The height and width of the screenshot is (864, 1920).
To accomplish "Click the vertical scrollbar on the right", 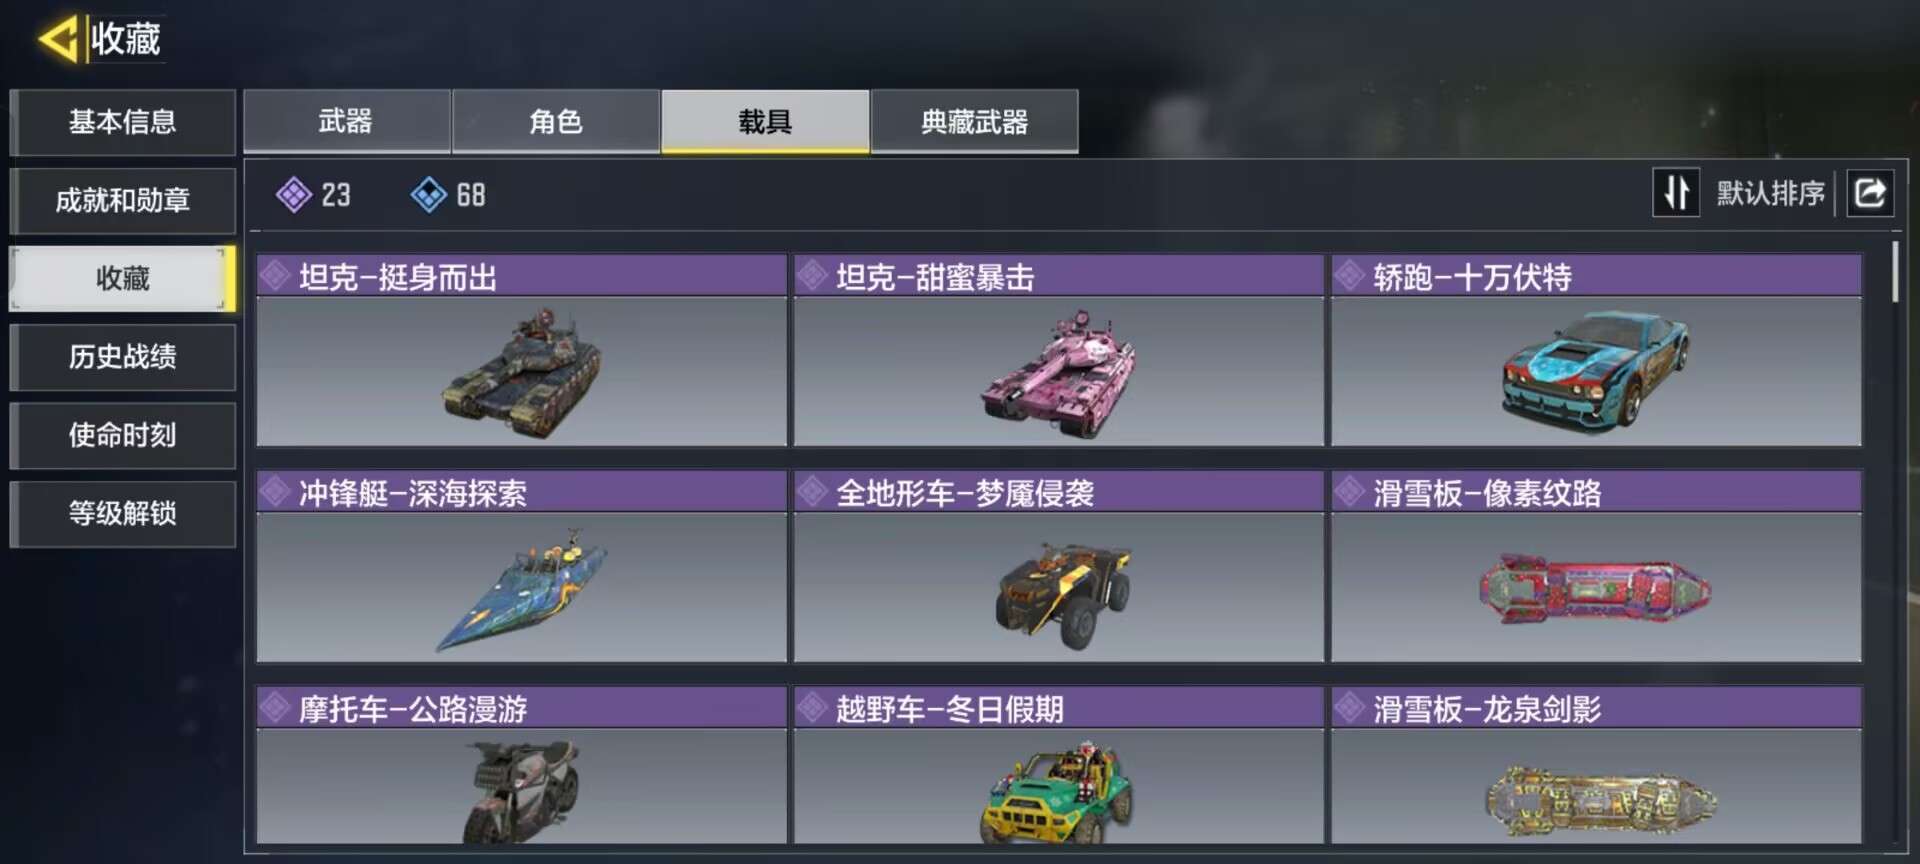I will pos(1895,272).
